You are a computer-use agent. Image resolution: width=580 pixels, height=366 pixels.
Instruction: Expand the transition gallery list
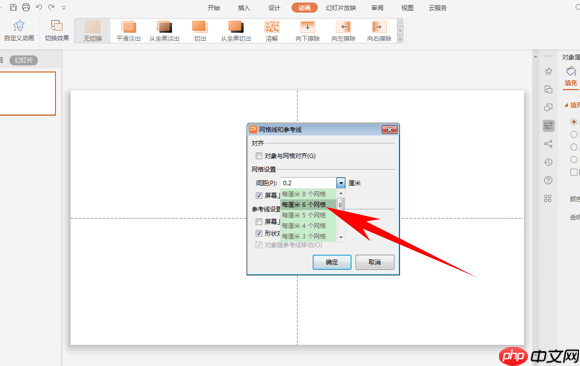400,39
